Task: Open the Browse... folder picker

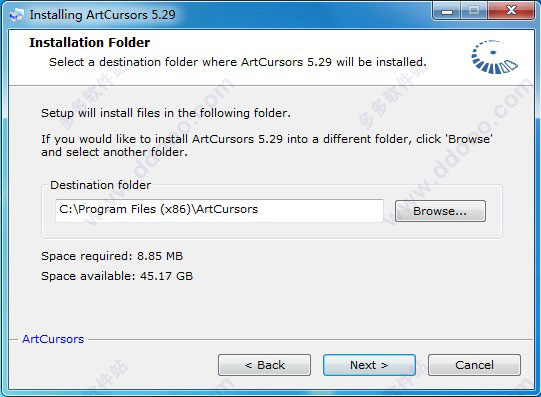Action: 440,211
